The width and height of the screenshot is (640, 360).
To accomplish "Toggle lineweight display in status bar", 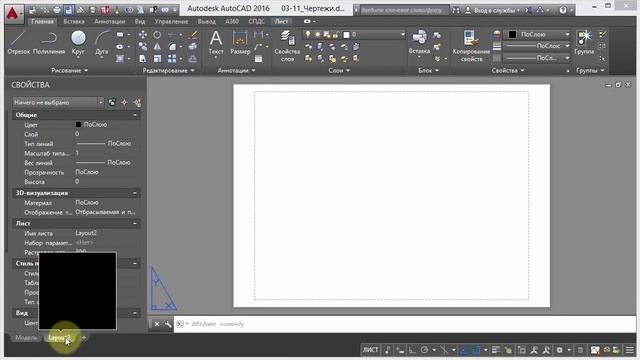I will pos(496,350).
